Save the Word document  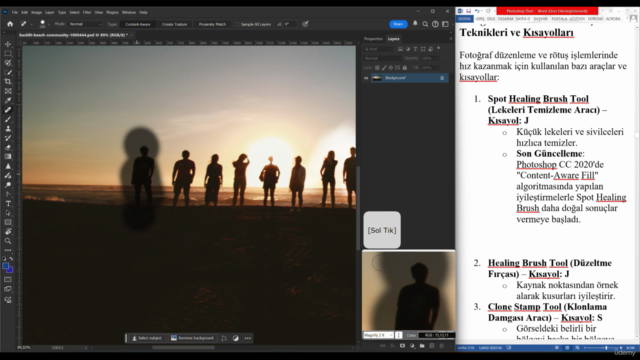tap(468, 11)
